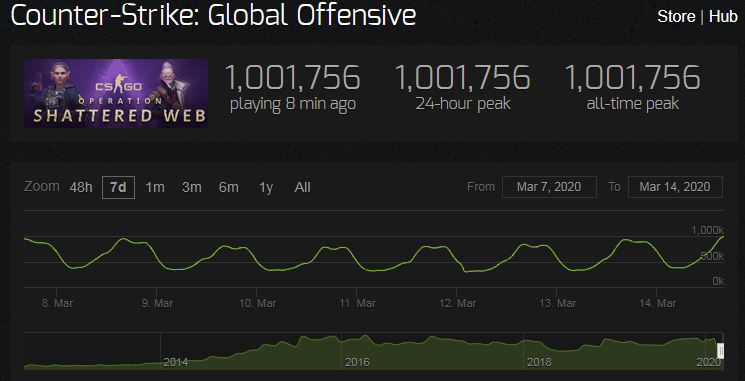Show all-time data with All zoom
This screenshot has height=381, width=745.
pyautogui.click(x=302, y=188)
